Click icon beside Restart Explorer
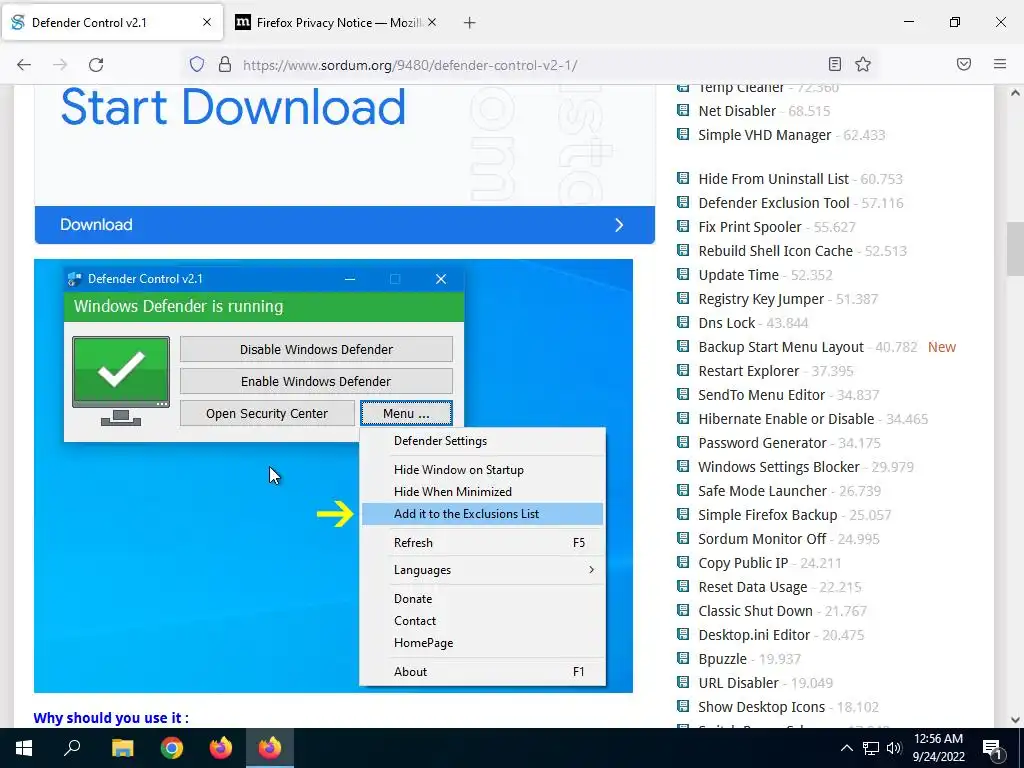 tap(683, 370)
